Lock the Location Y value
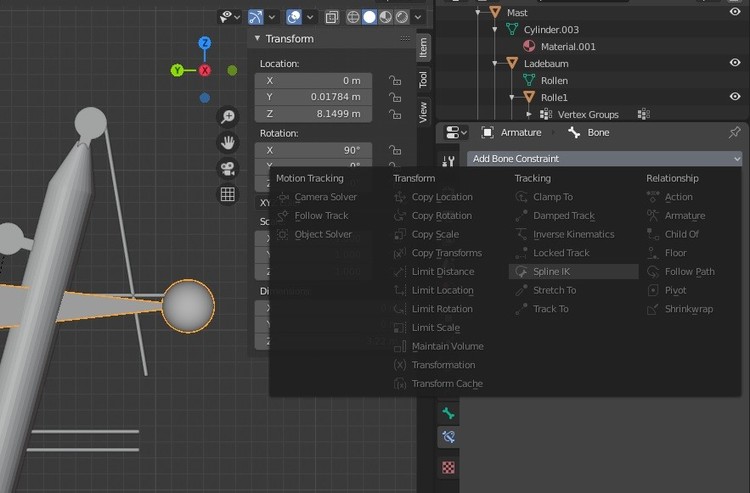Image resolution: width=750 pixels, height=493 pixels. (395, 97)
